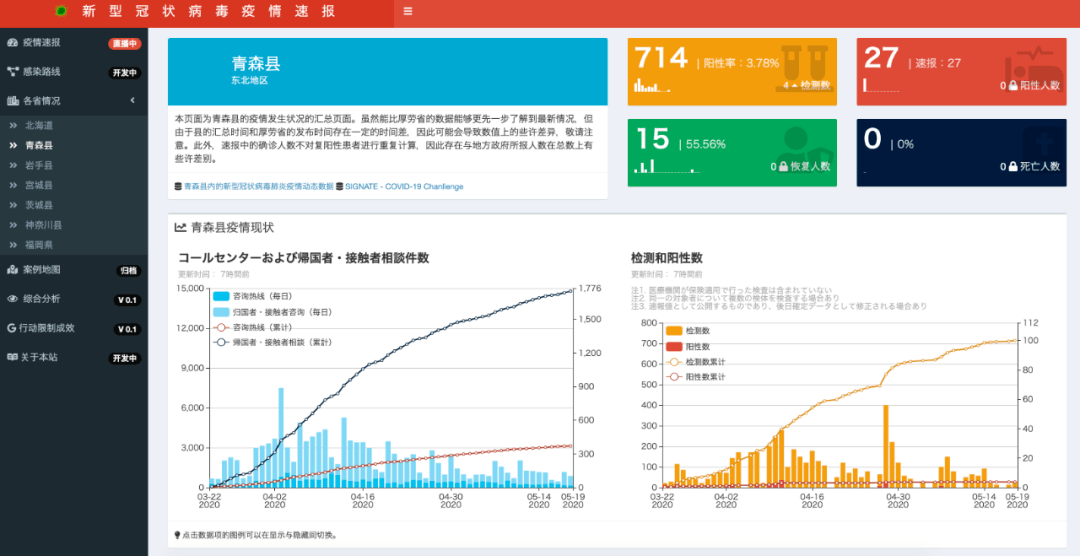Click the hamburger menu icon in header
The image size is (1080, 556).
point(407,11)
